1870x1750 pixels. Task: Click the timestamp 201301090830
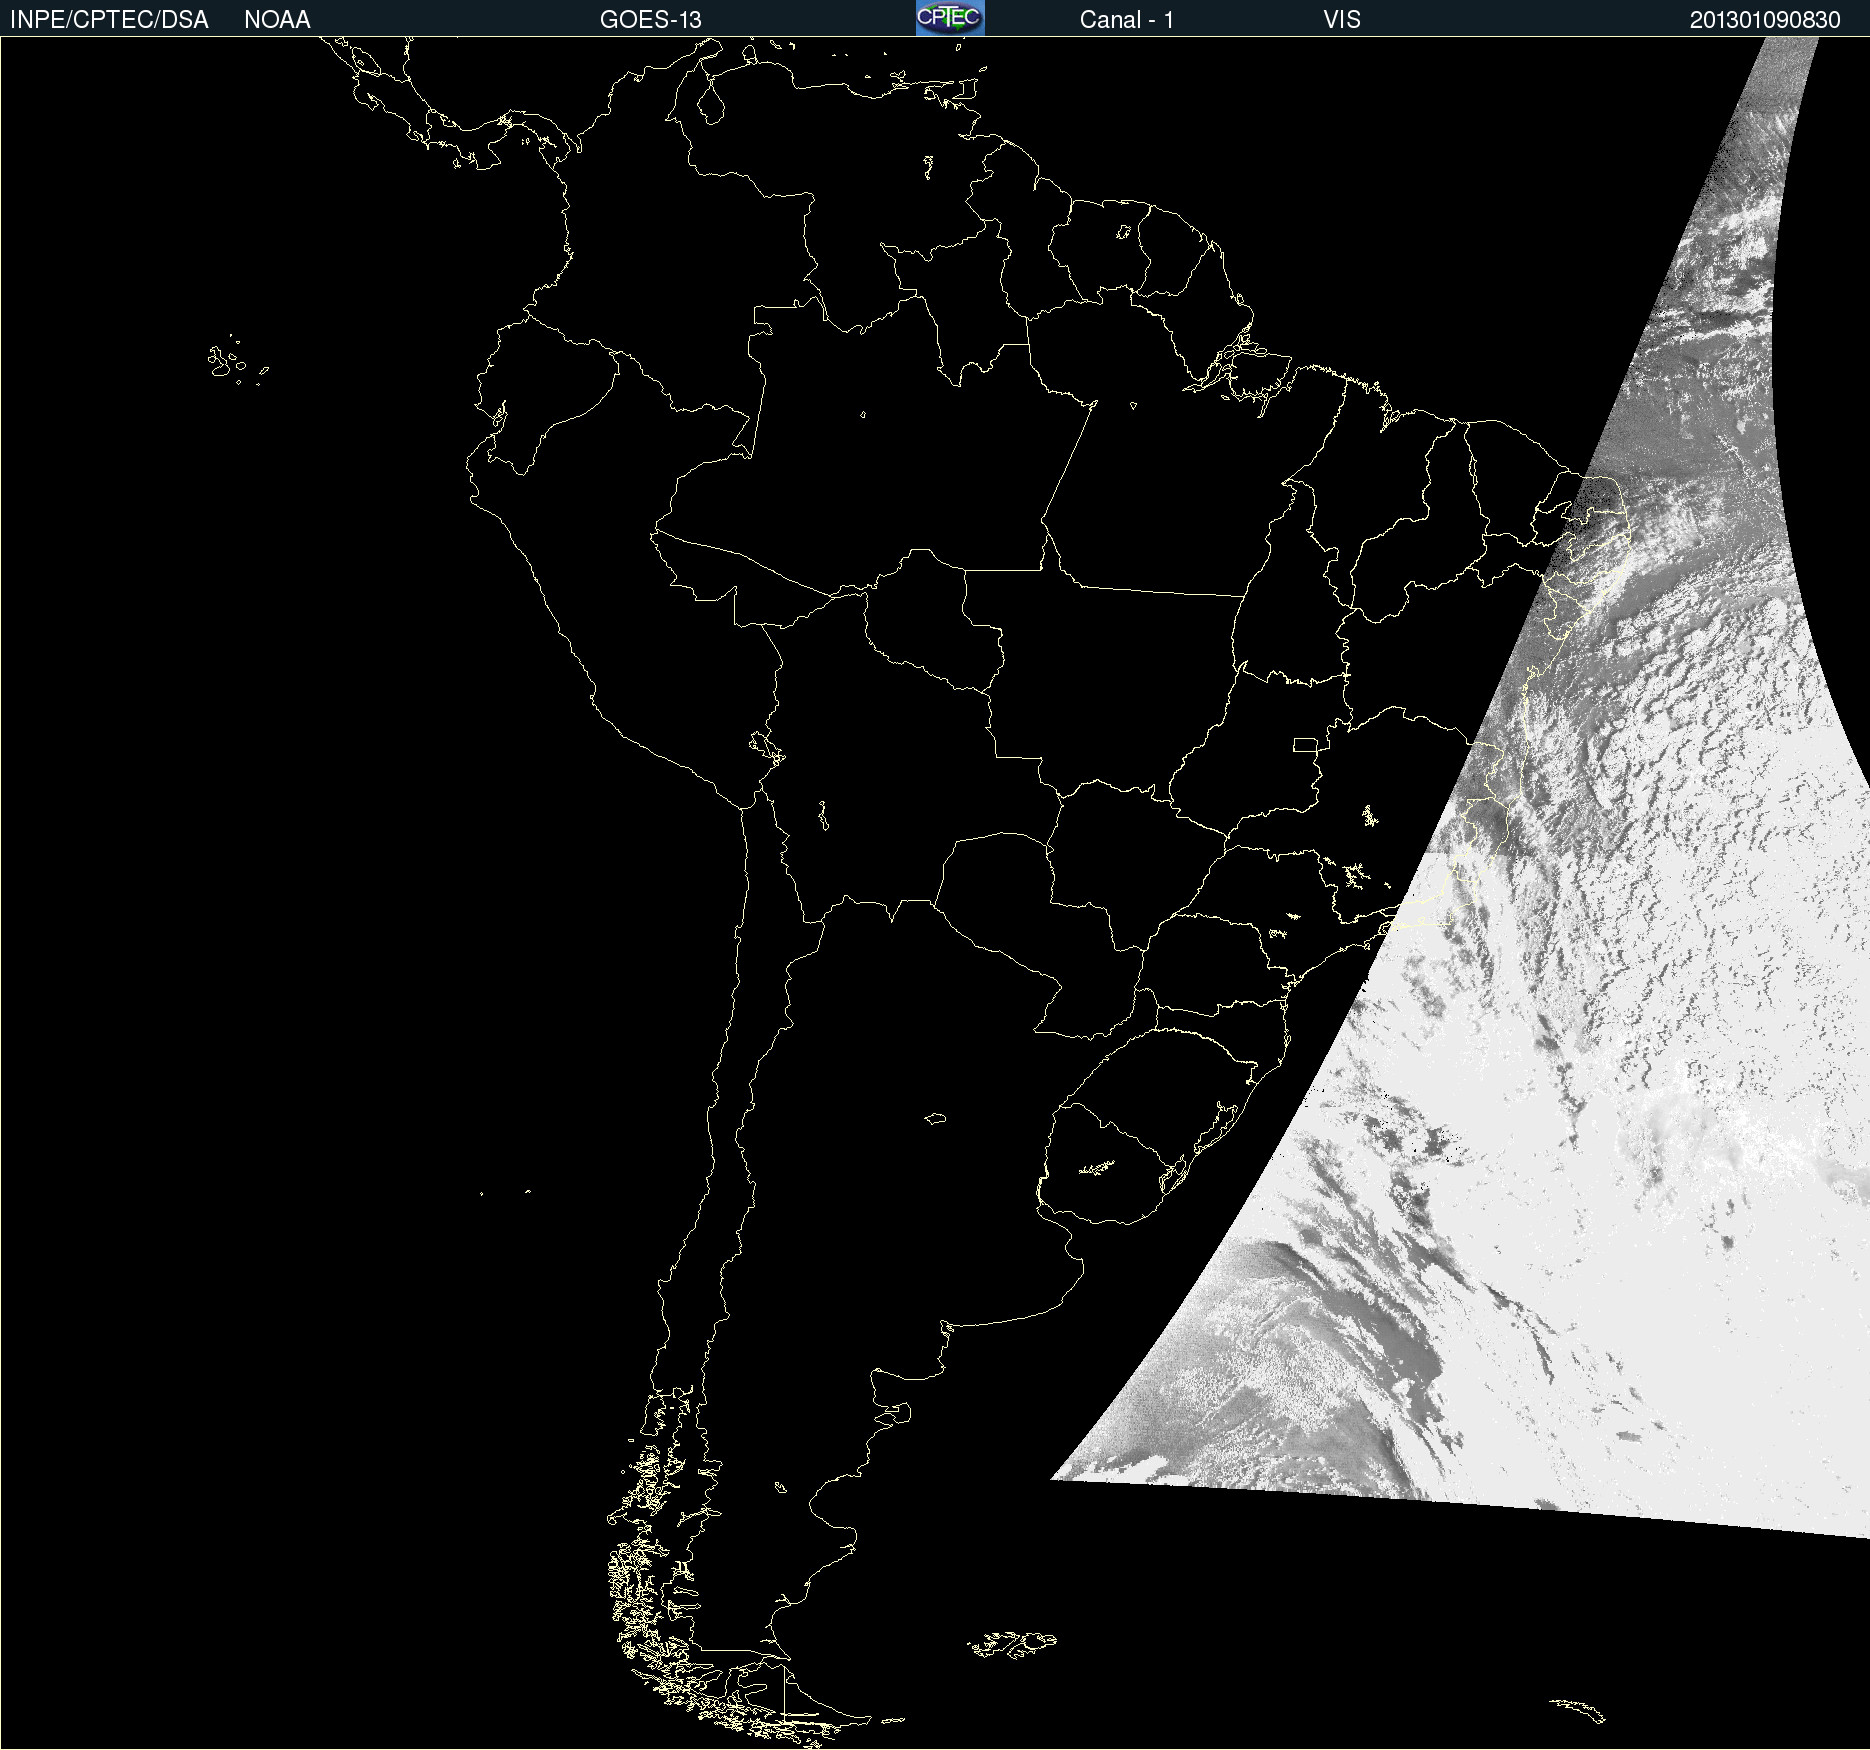coord(1765,20)
